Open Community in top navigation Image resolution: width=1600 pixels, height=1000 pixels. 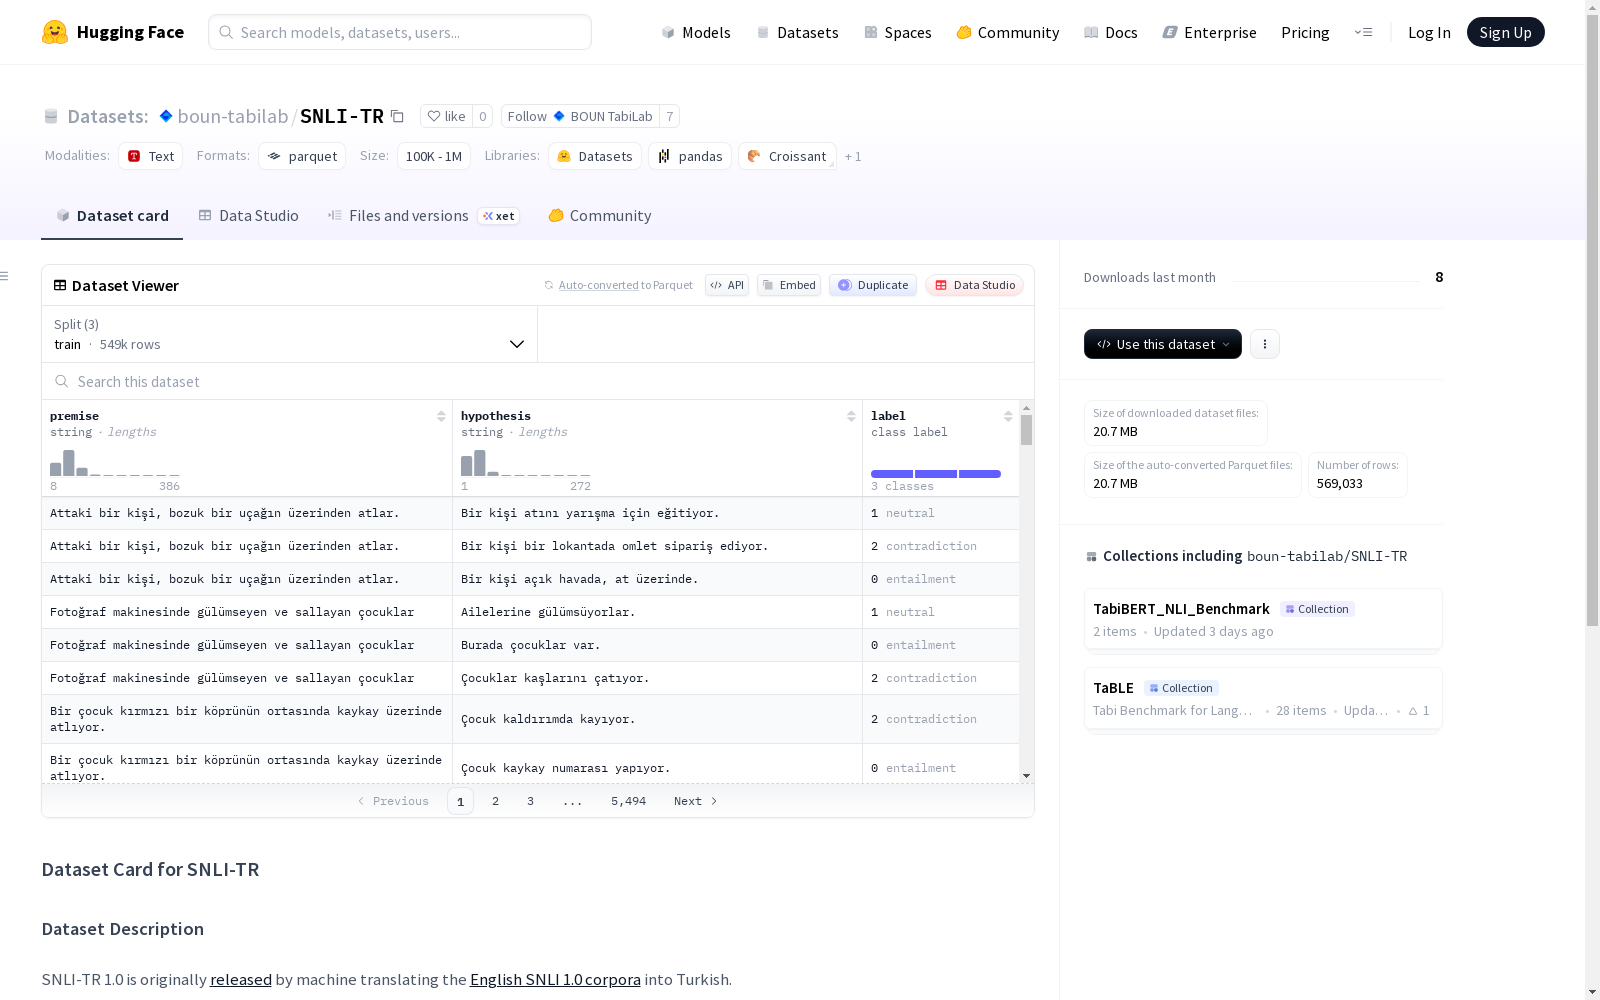[x=1008, y=32]
